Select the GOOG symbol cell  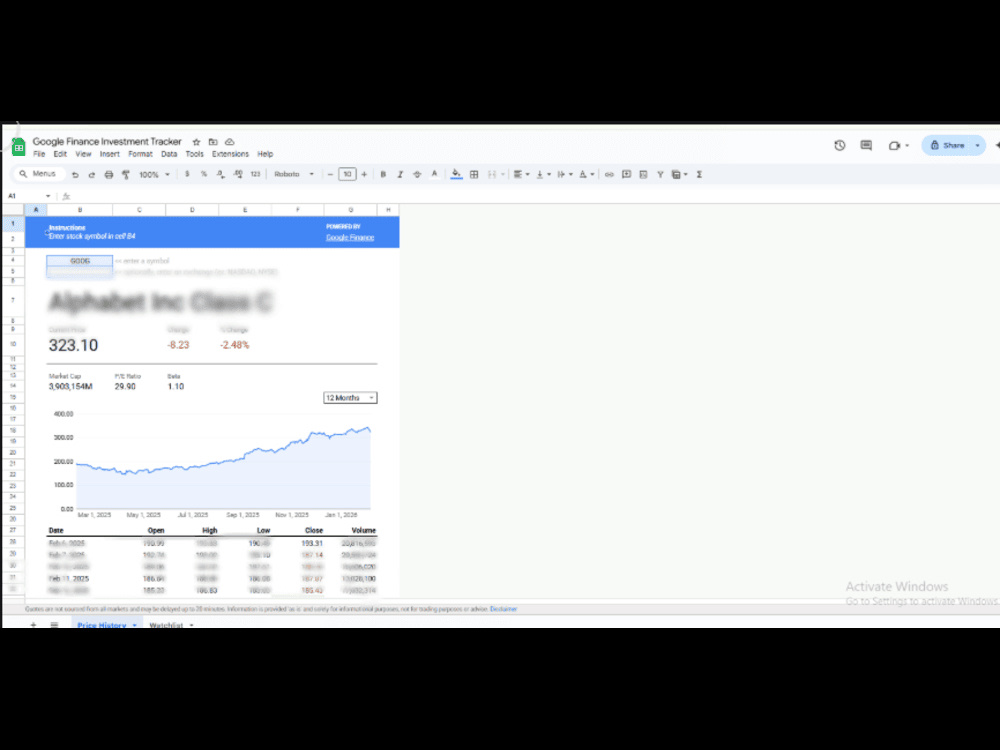[80, 261]
